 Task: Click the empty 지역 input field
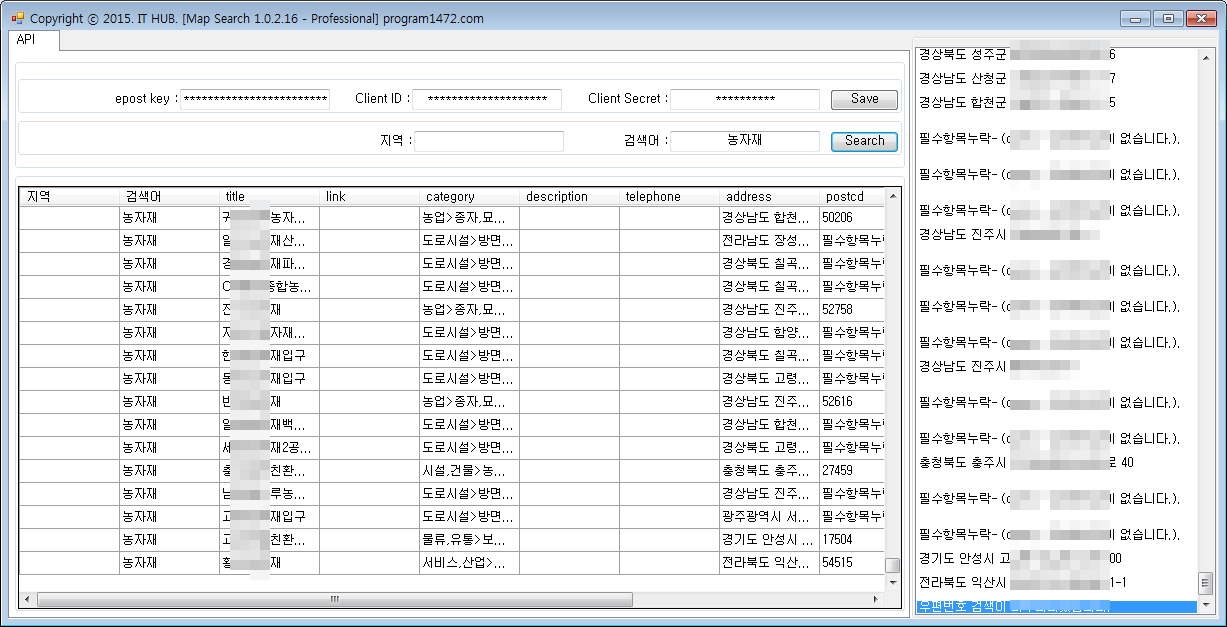click(489, 141)
